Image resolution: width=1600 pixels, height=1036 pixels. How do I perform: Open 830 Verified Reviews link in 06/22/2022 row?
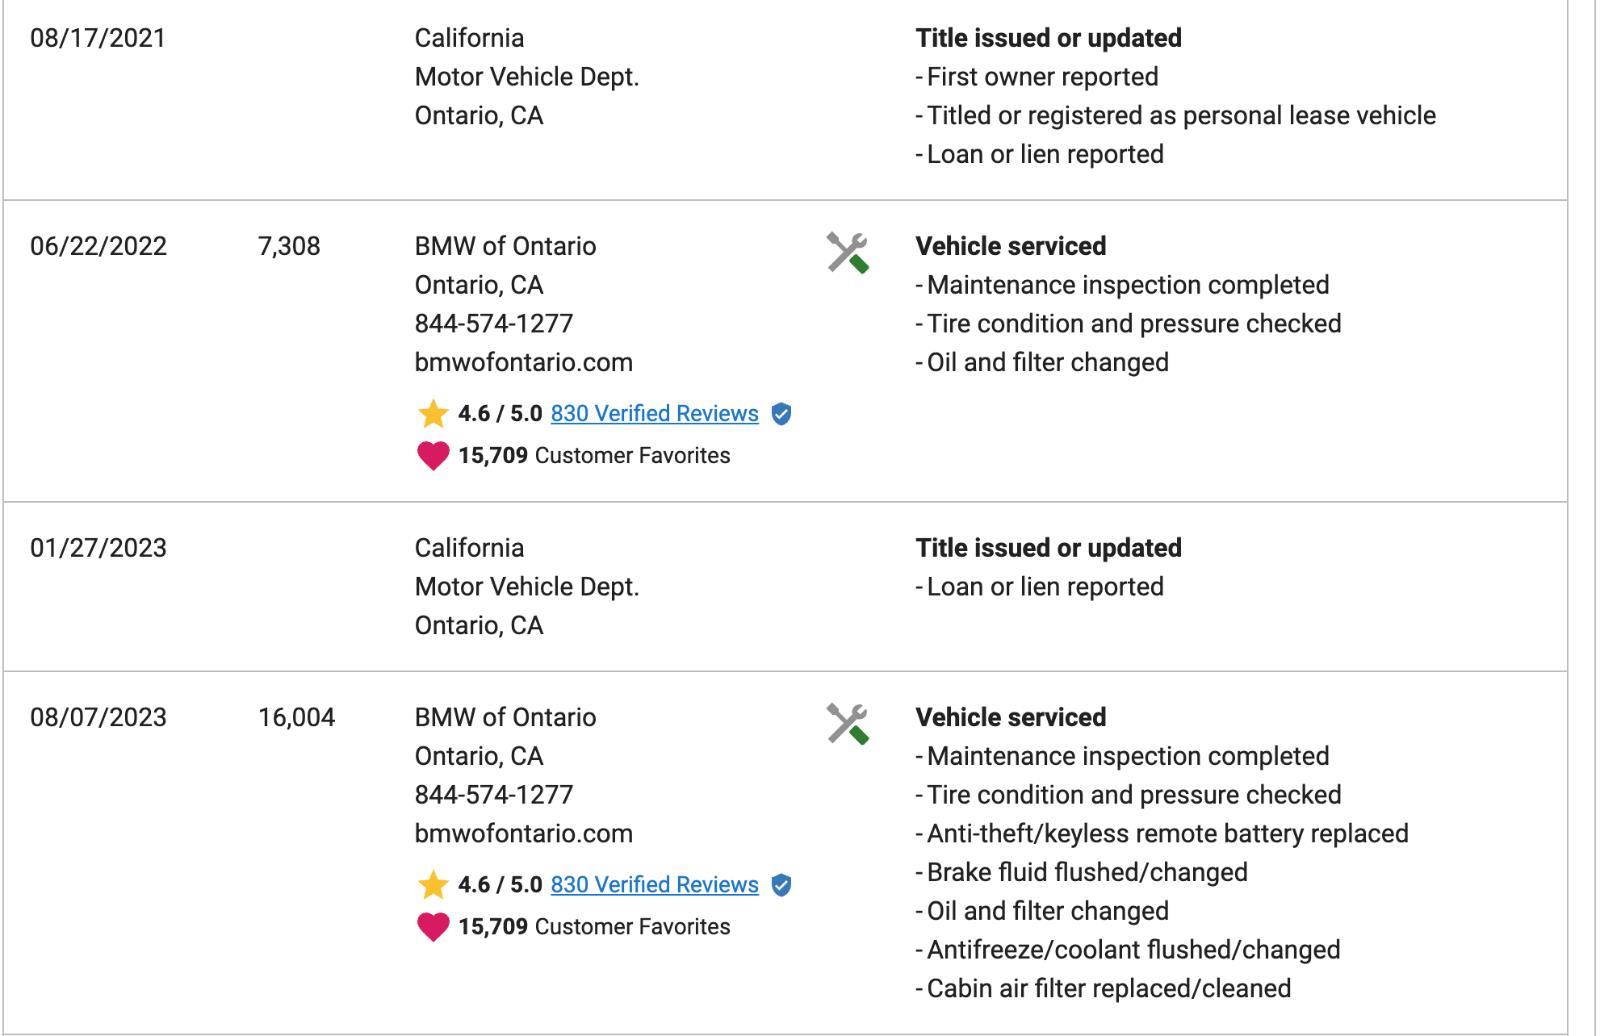coord(654,413)
